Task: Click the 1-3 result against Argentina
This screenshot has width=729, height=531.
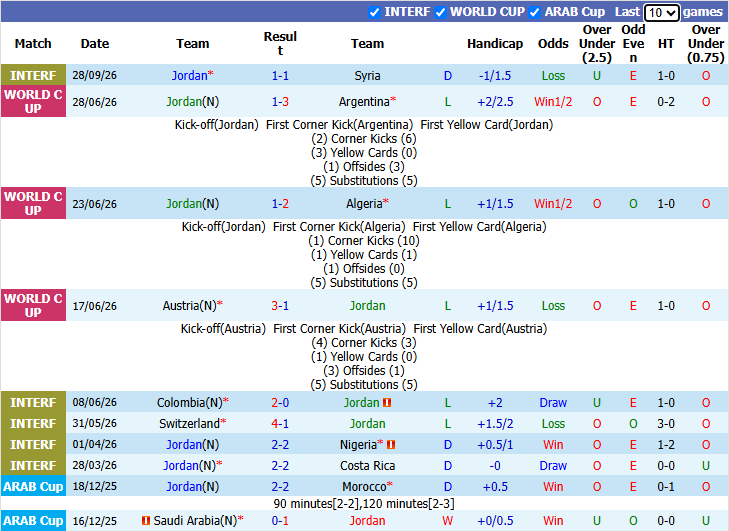Action: (280, 101)
